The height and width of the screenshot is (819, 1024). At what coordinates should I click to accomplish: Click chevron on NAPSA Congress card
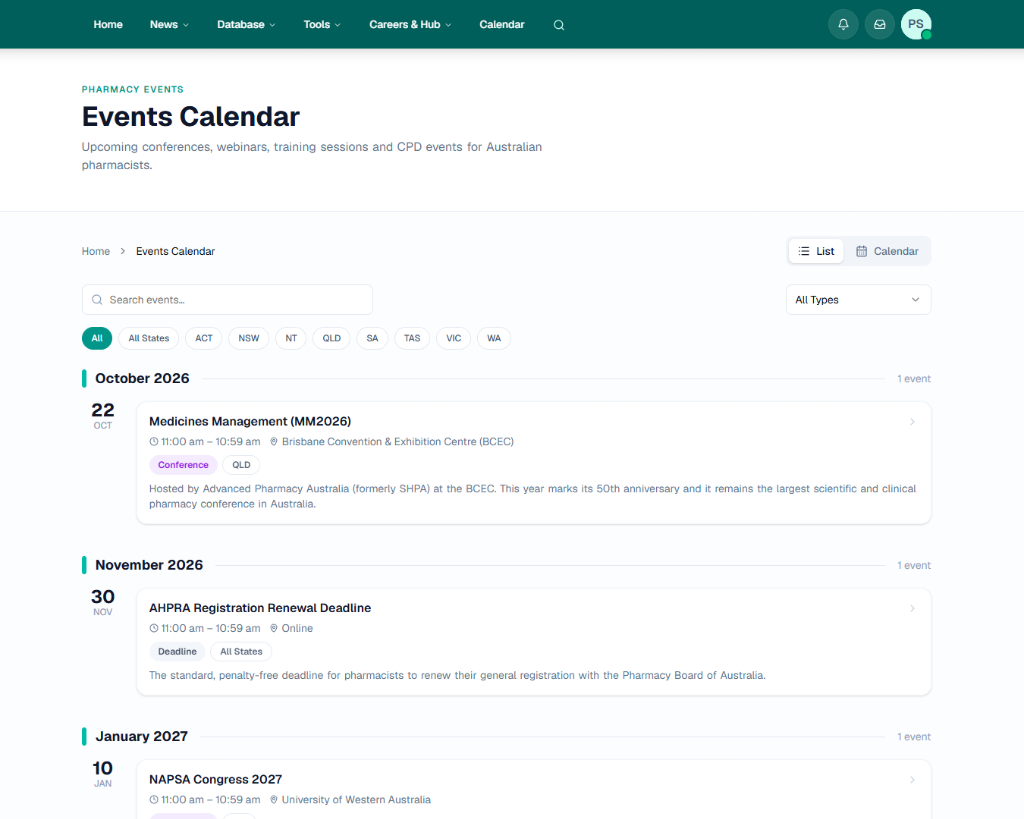click(912, 780)
